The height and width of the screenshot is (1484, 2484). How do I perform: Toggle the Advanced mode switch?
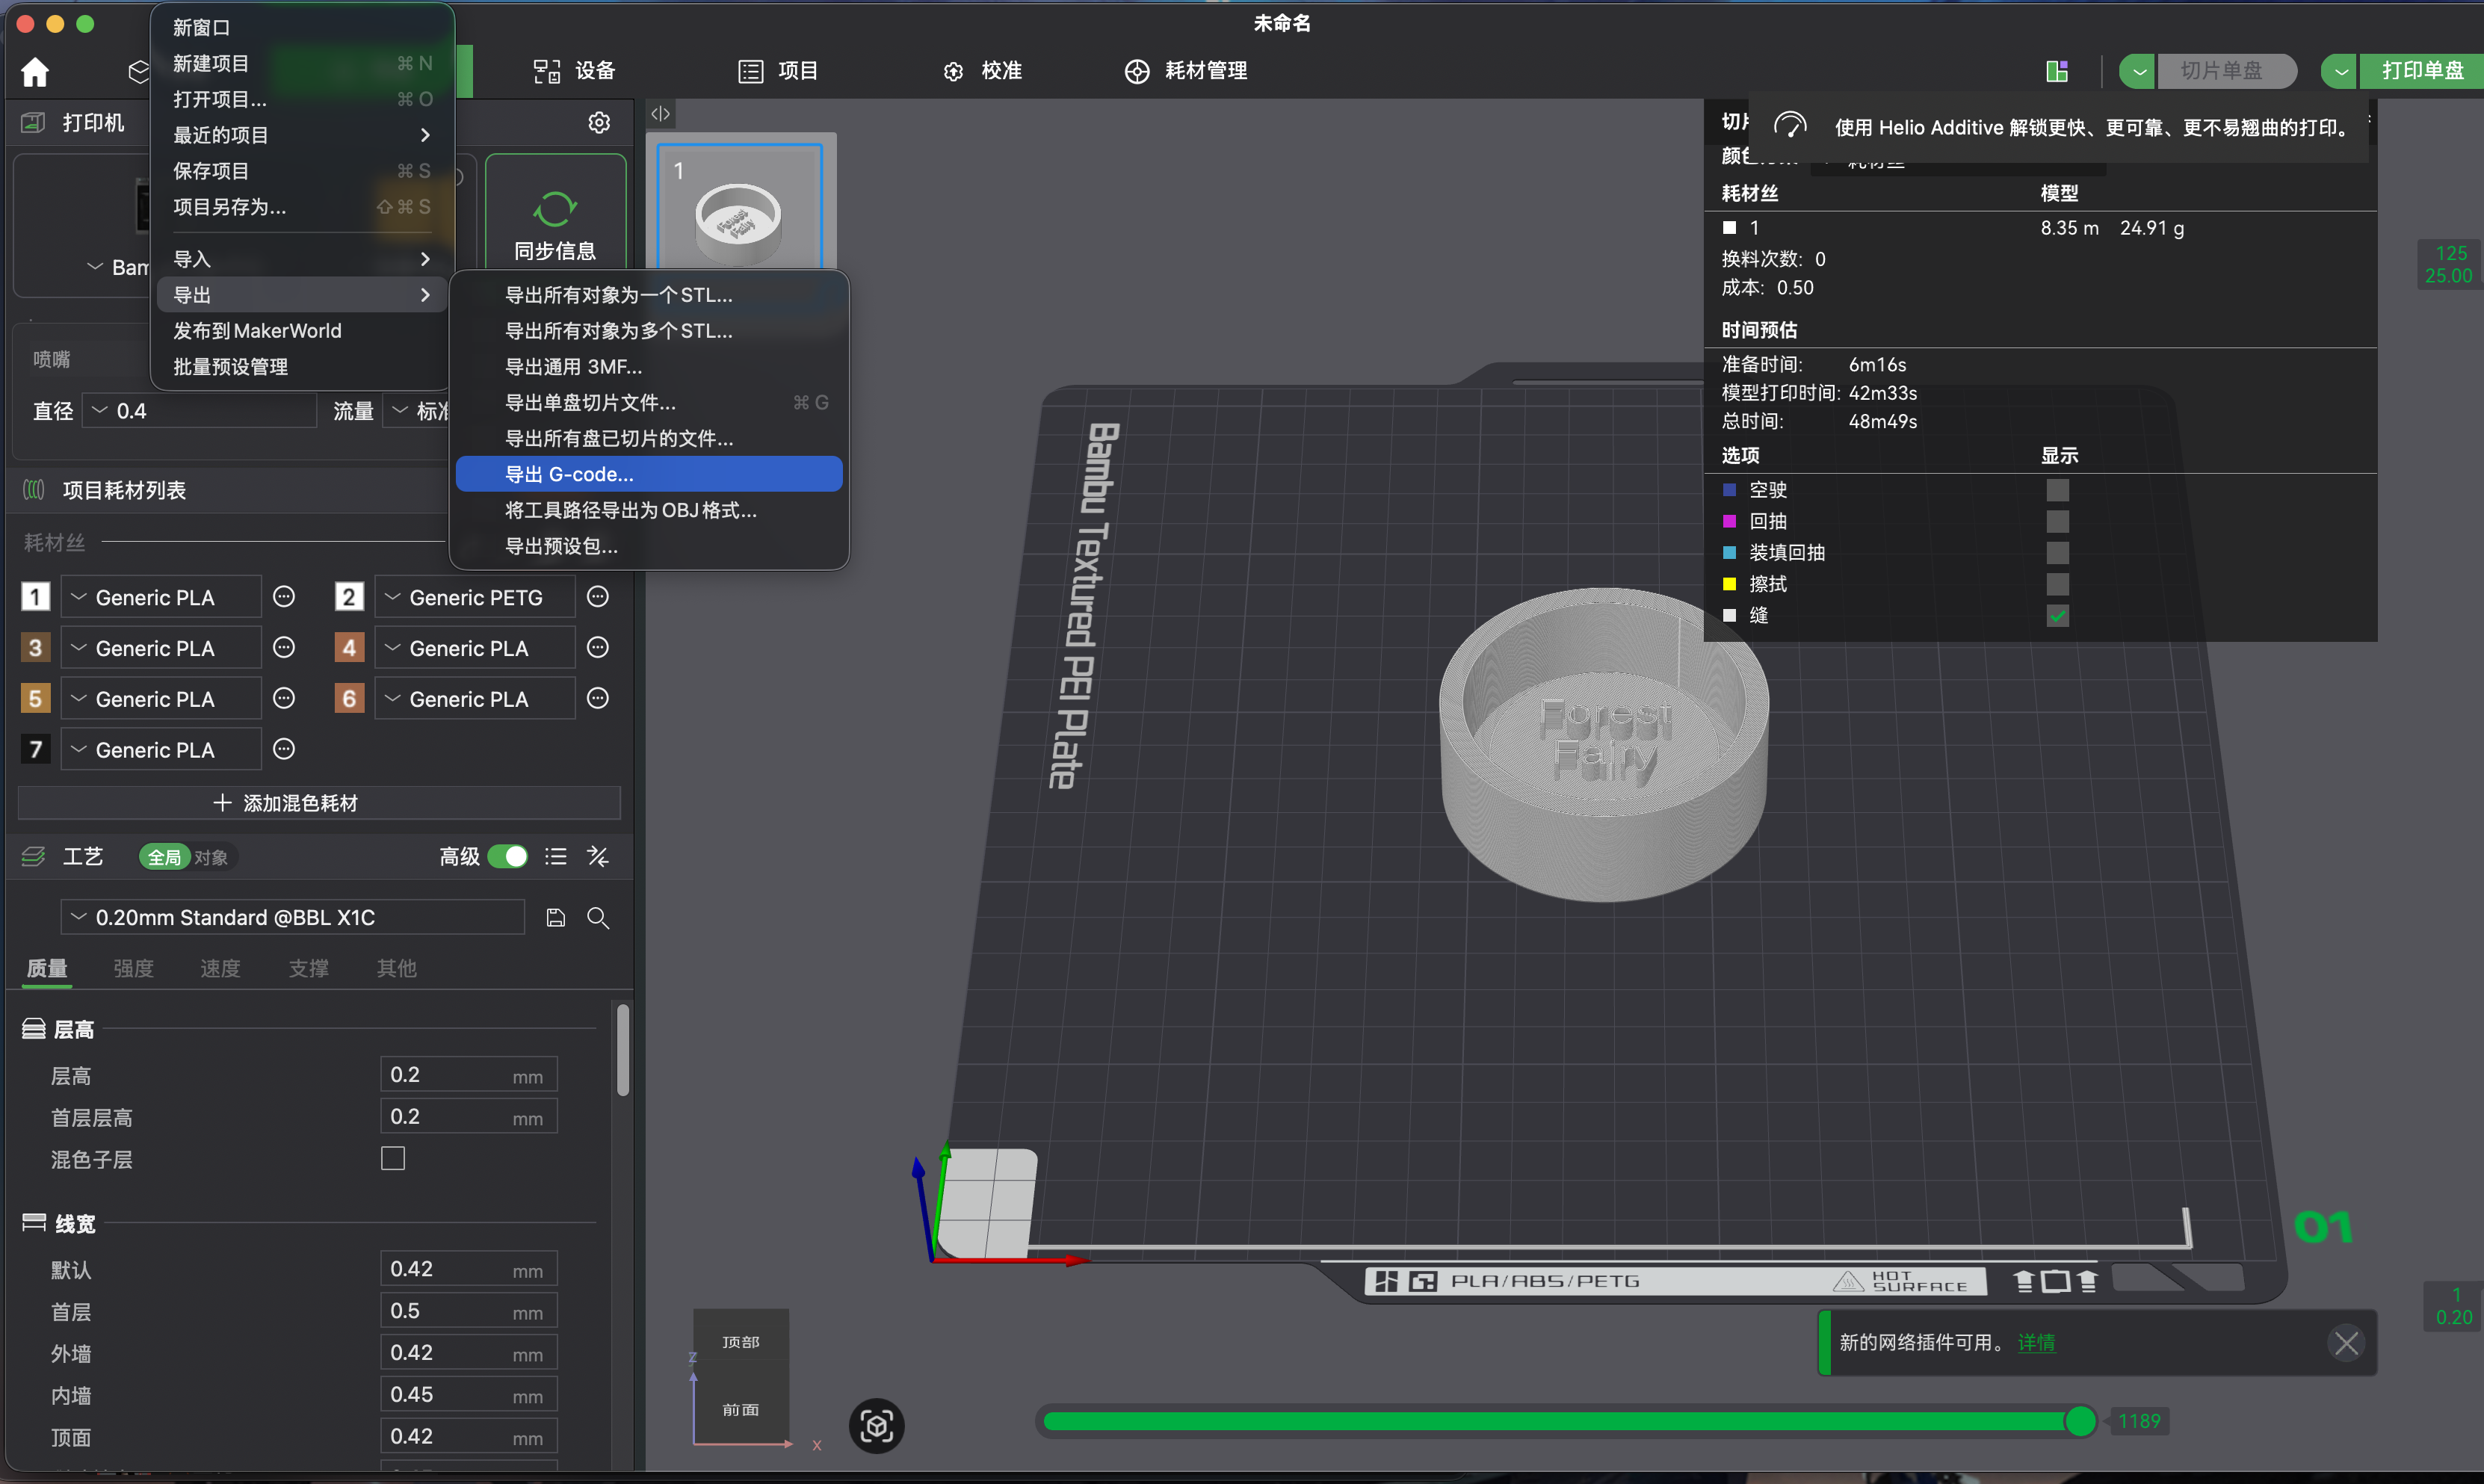tap(508, 856)
